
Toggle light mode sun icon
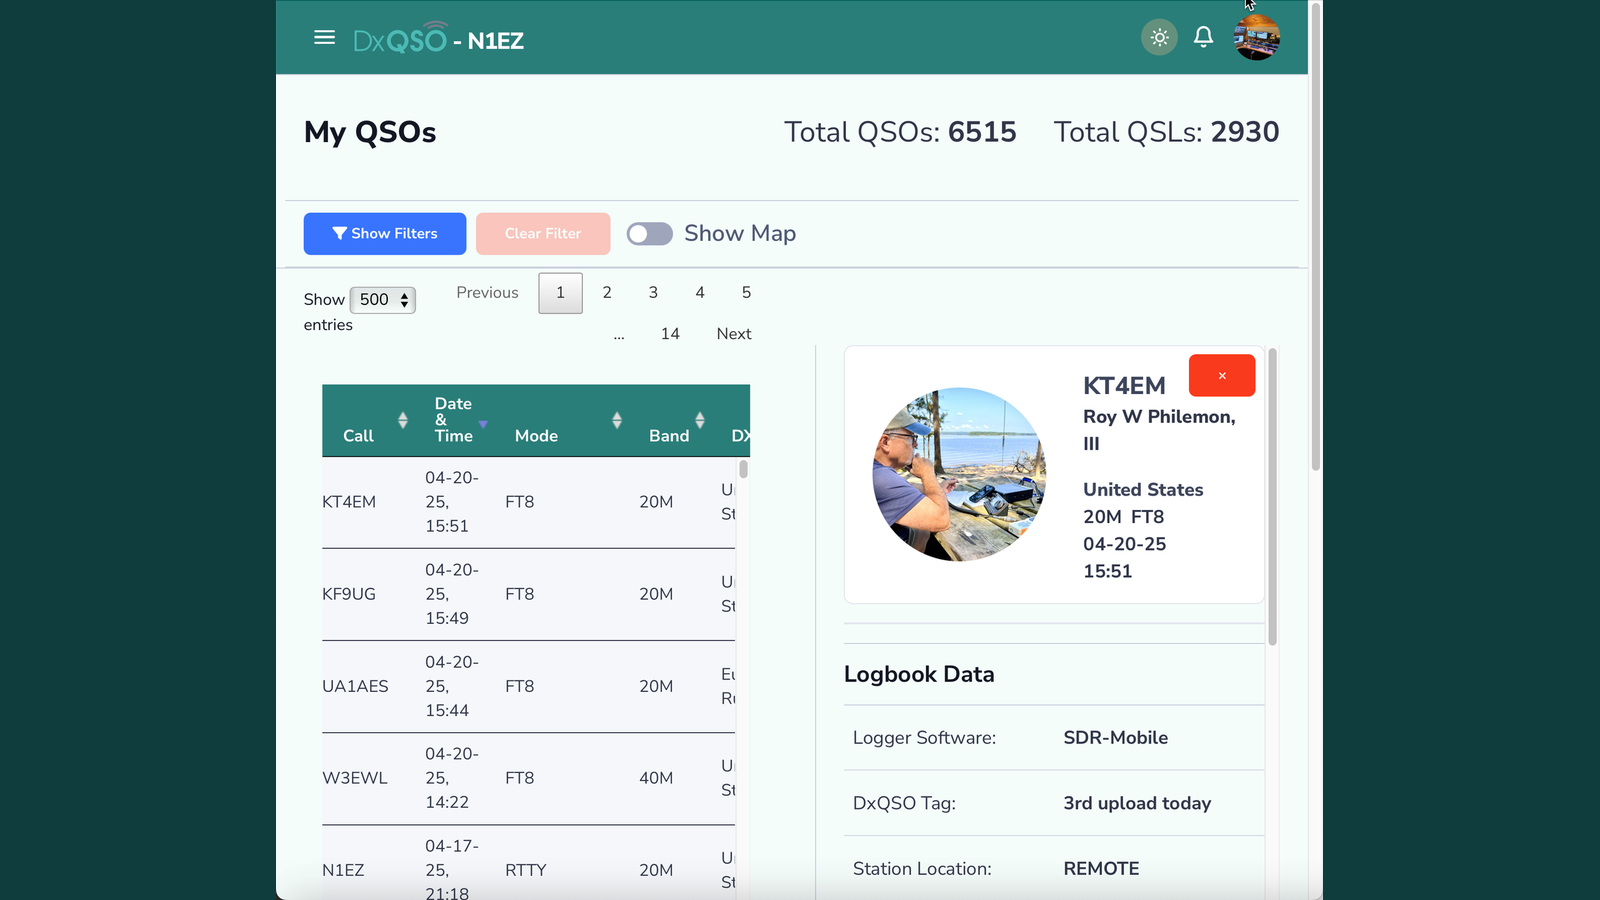[x=1159, y=38]
